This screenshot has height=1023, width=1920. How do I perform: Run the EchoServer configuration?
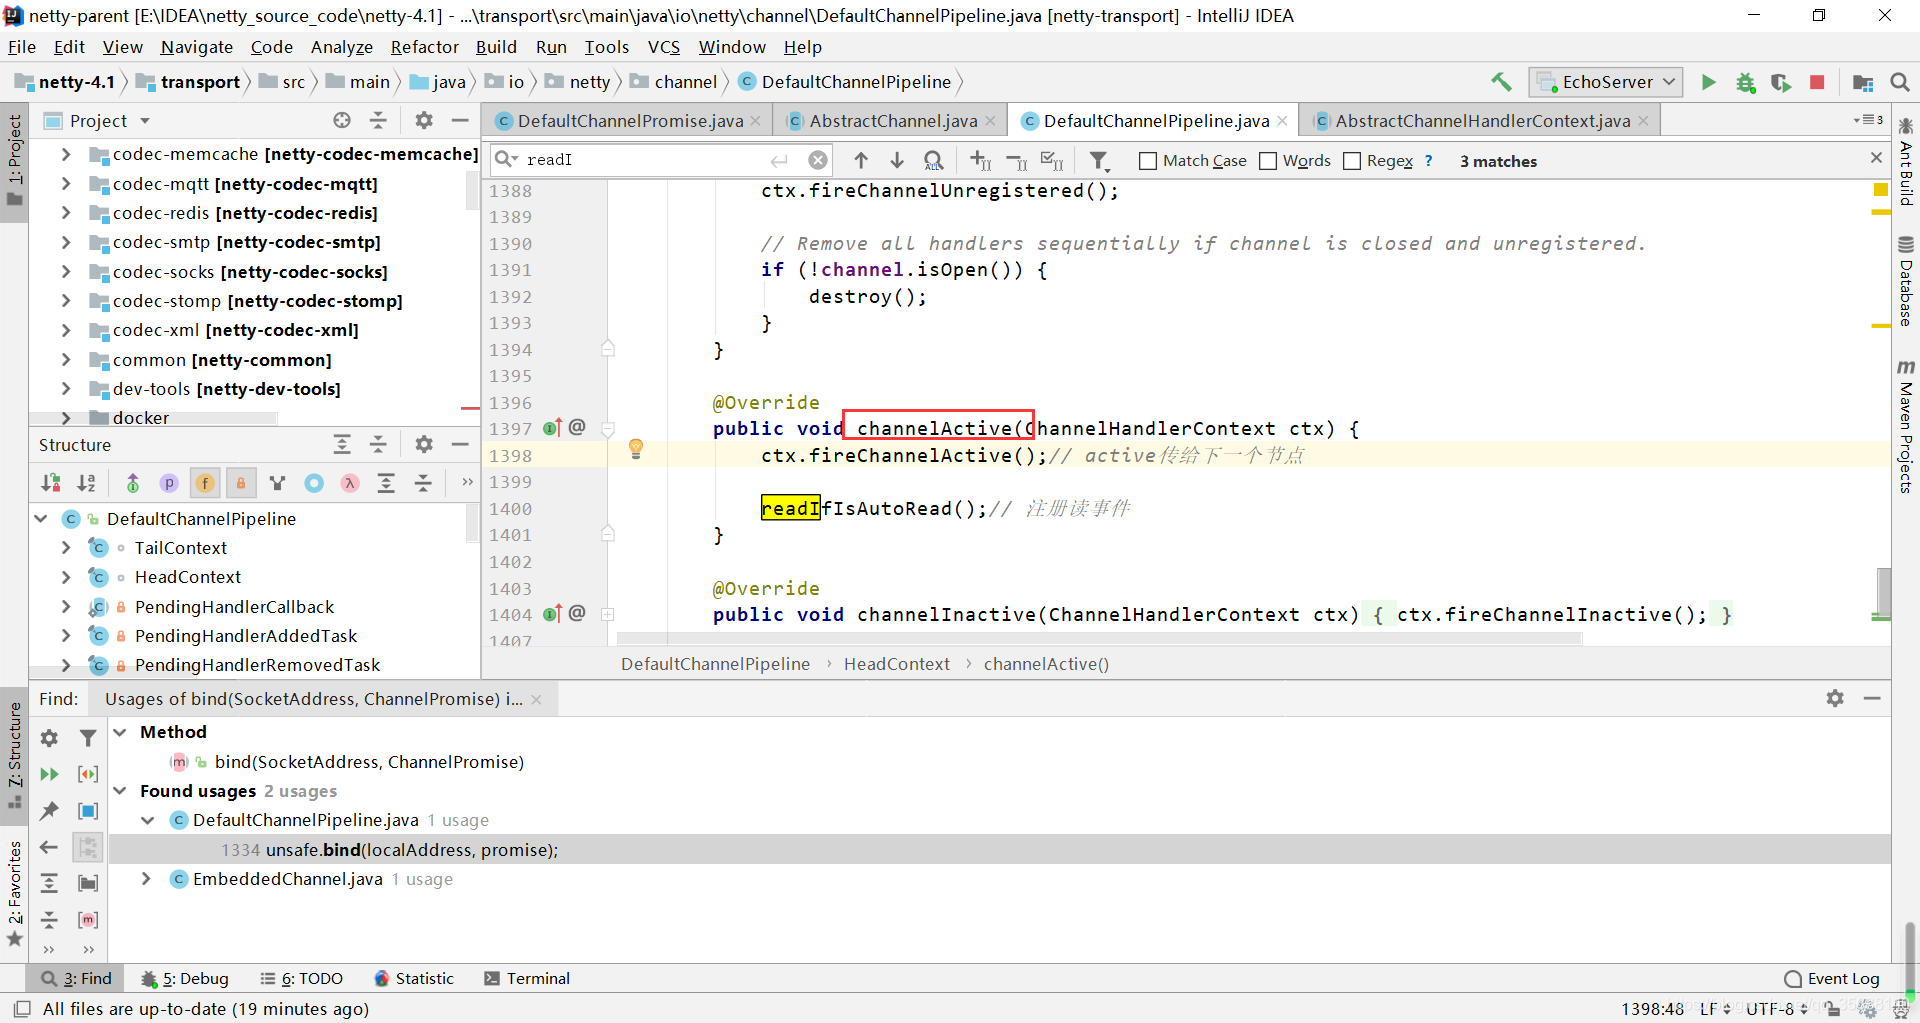[1708, 82]
